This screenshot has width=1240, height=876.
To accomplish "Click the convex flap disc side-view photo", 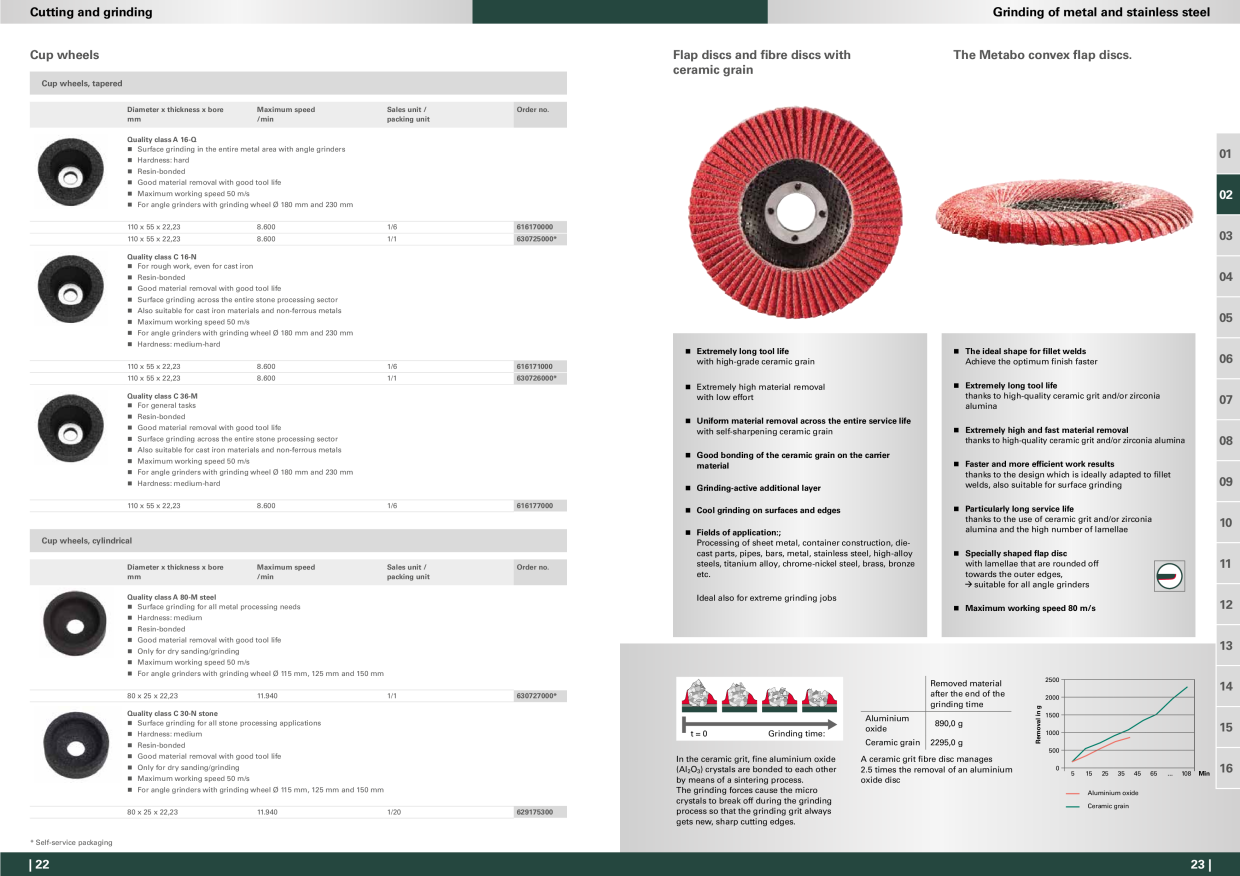I will tap(1064, 211).
